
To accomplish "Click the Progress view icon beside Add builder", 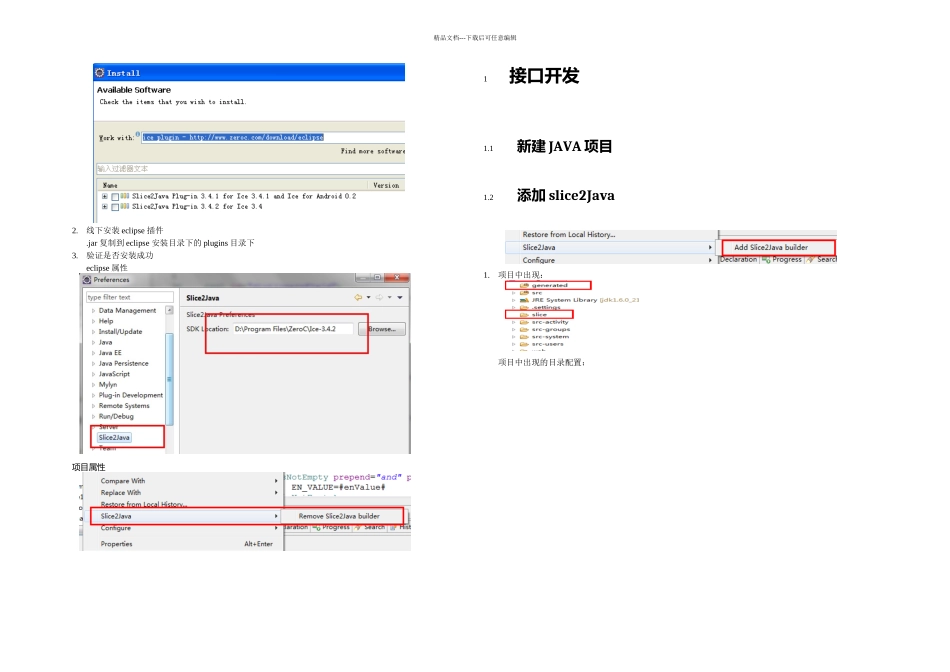I will point(766,259).
